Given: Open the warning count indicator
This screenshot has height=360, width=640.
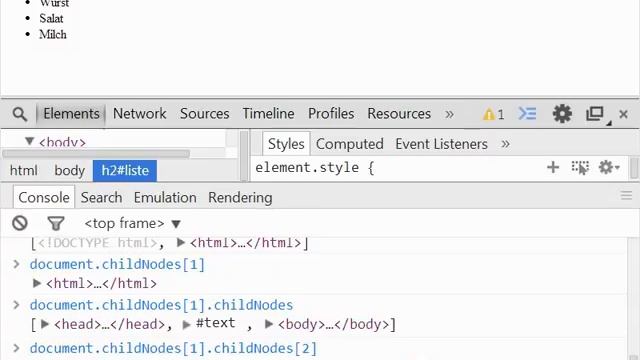Looking at the screenshot, I should point(493,114).
